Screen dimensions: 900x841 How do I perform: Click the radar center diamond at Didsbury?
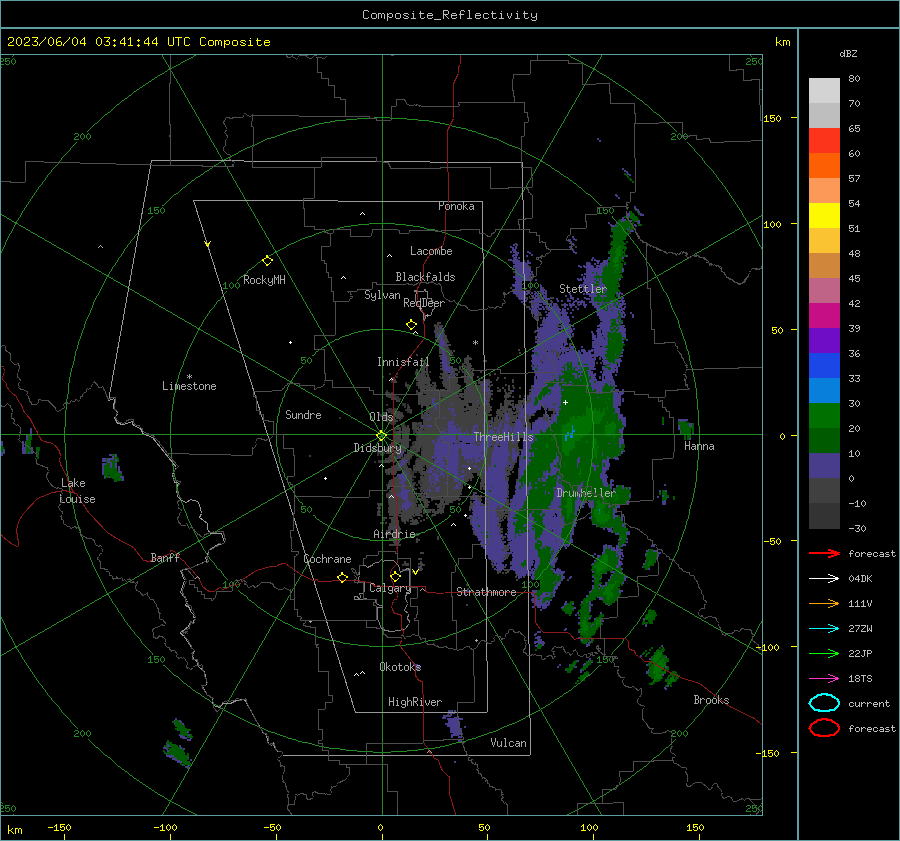381,436
